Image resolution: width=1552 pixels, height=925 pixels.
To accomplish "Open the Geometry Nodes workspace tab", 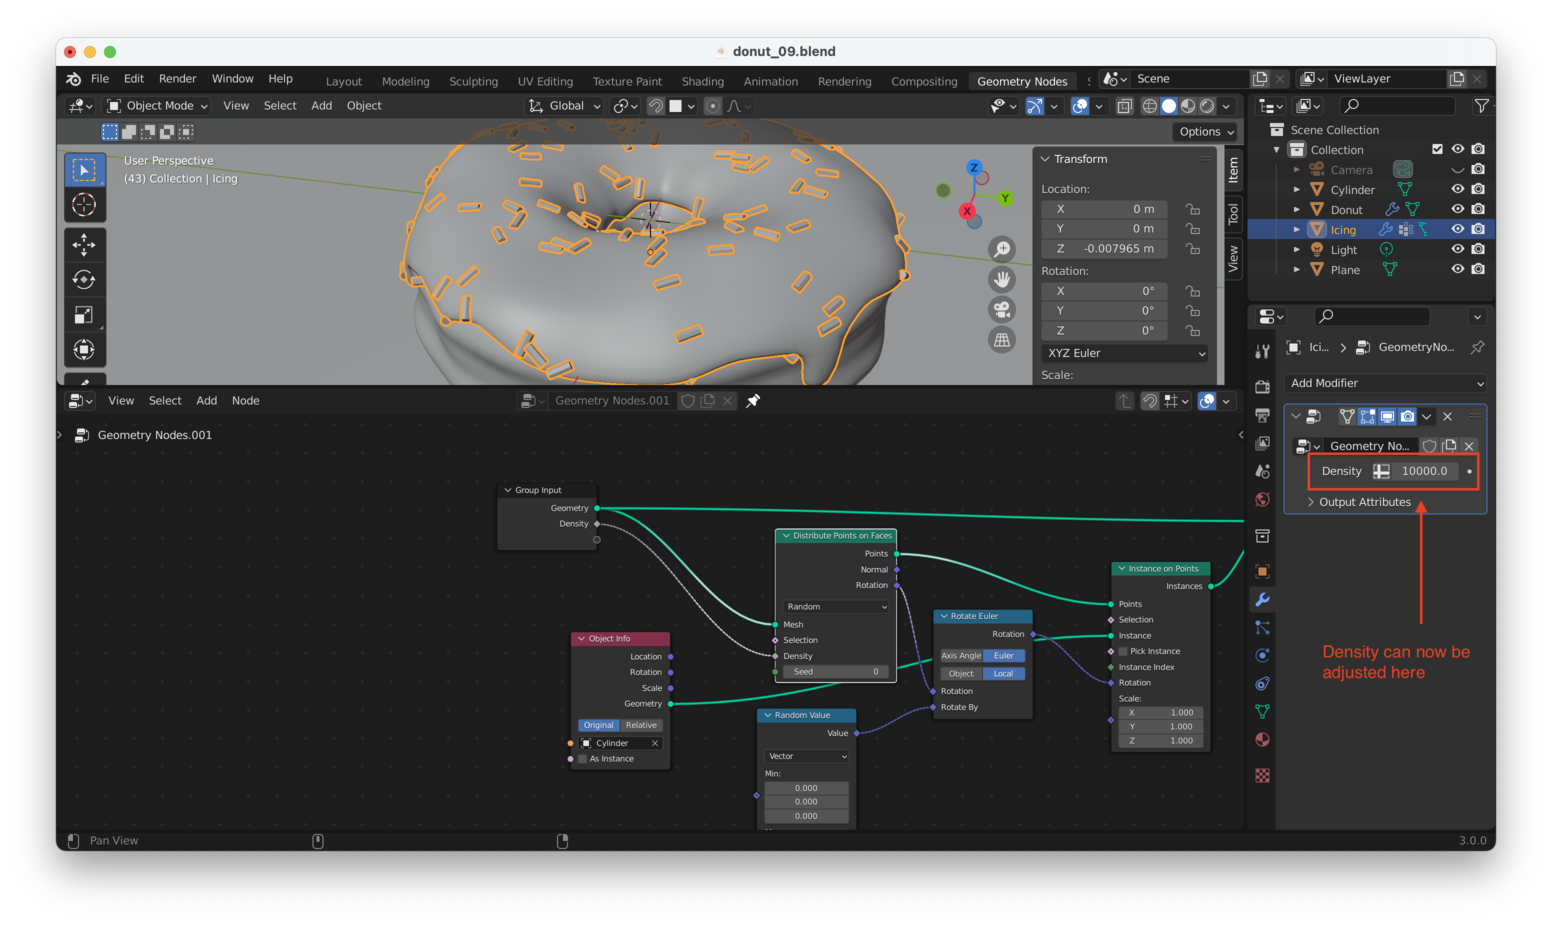I will [1023, 81].
